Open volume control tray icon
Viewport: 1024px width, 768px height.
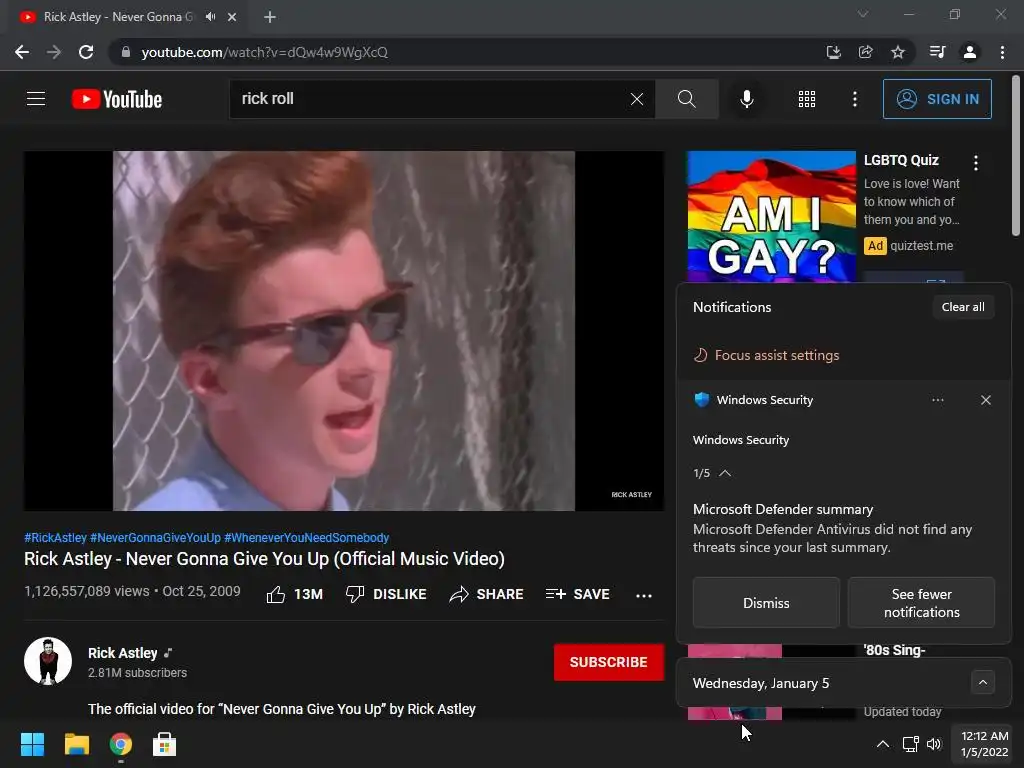(935, 744)
